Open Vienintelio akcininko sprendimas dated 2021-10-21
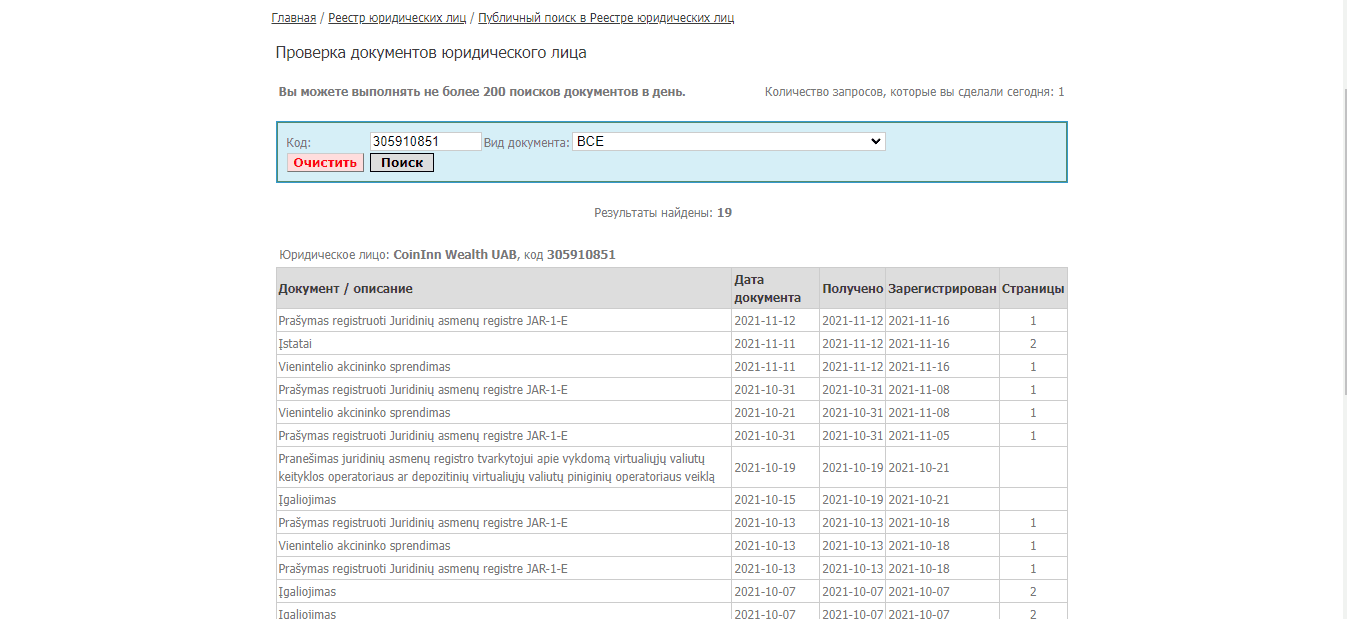Viewport: 1347px width, 619px height. click(364, 413)
